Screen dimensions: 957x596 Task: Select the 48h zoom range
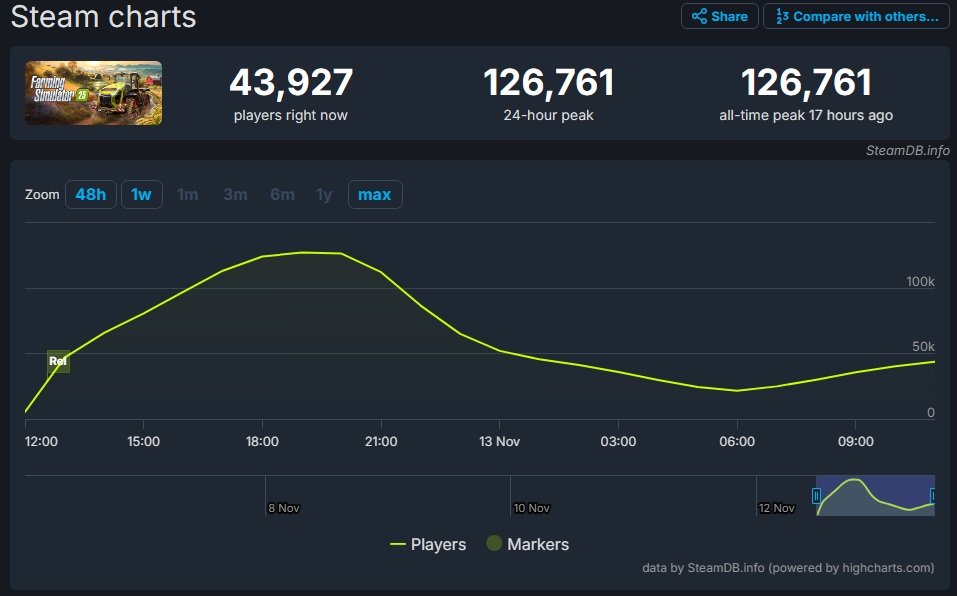pos(90,194)
